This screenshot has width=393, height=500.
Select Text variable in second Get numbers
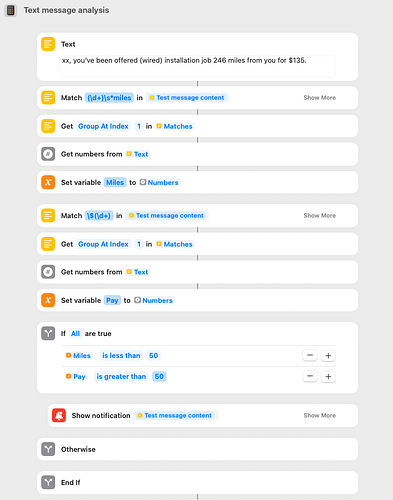click(x=137, y=272)
